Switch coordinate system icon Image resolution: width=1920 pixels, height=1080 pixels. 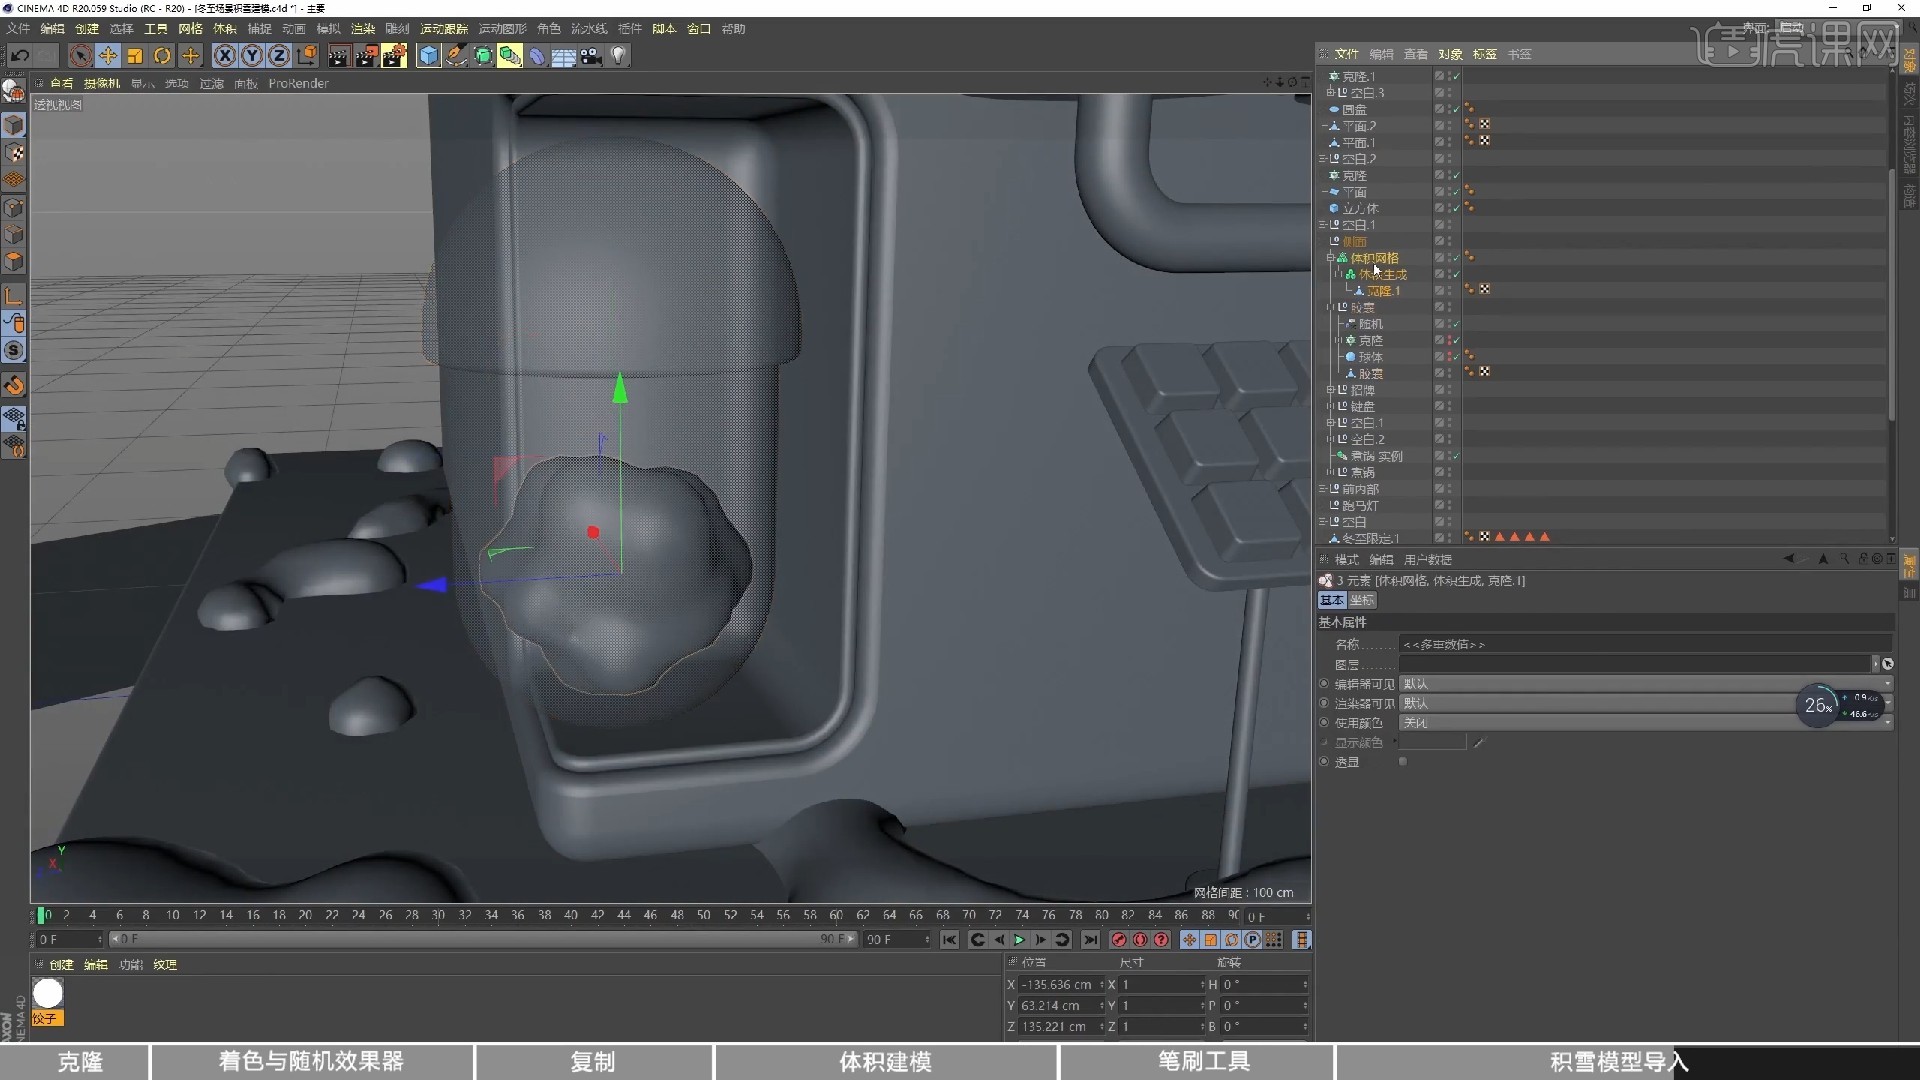click(x=307, y=56)
